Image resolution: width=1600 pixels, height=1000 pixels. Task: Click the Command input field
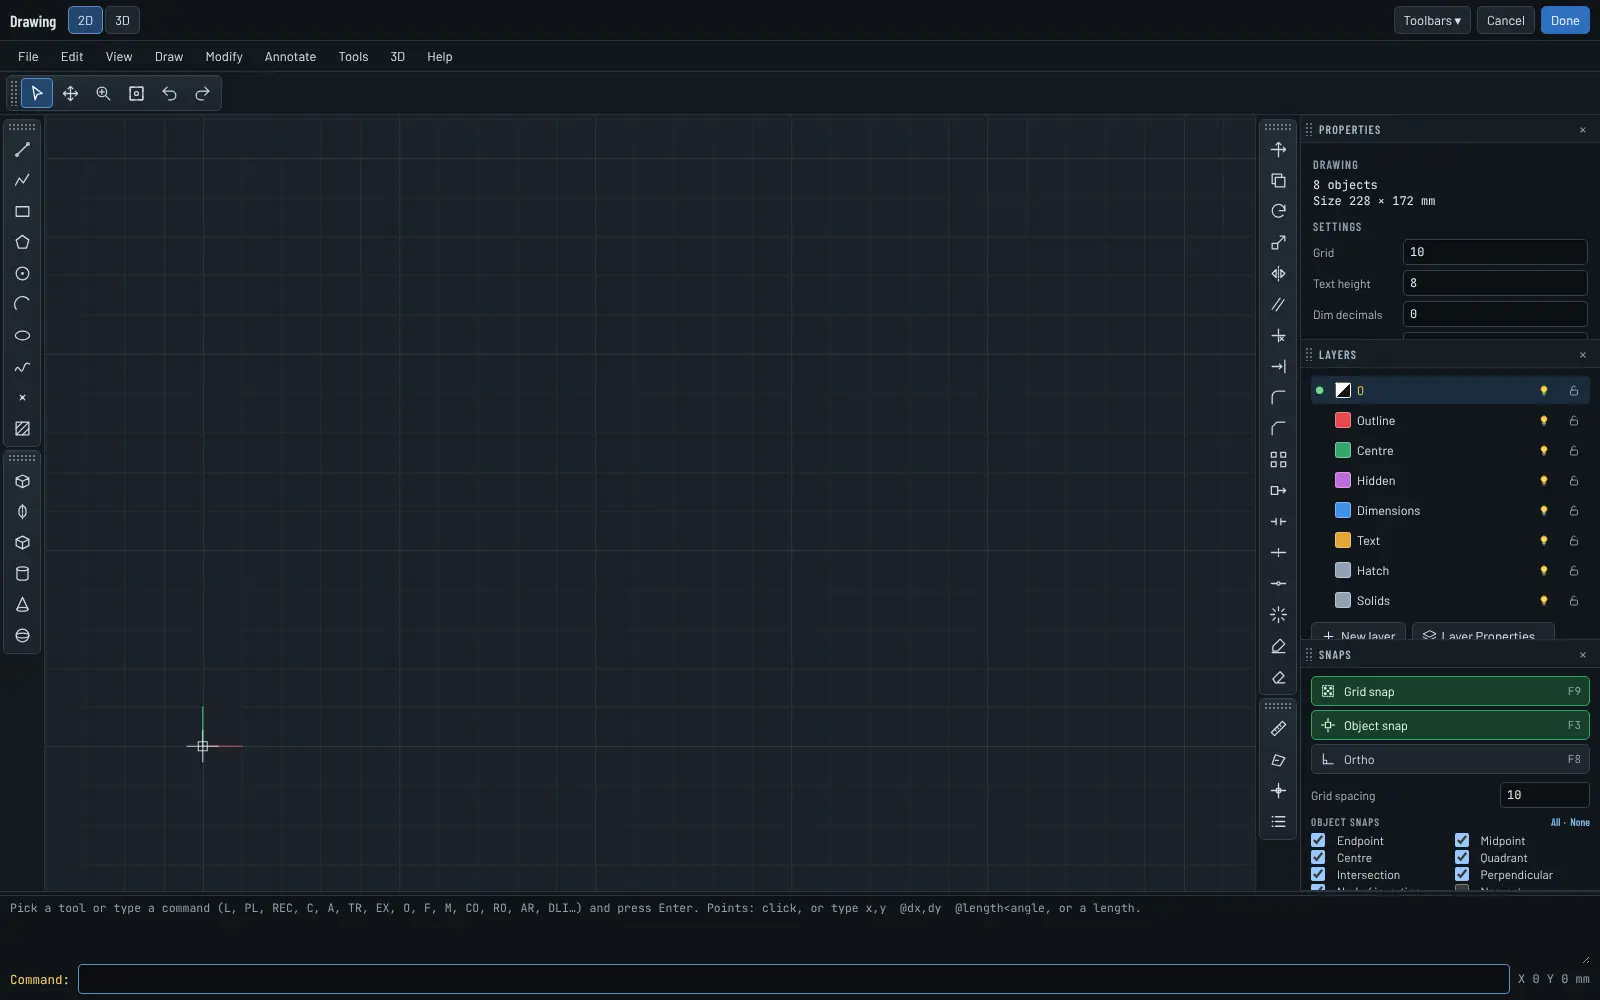(x=793, y=979)
